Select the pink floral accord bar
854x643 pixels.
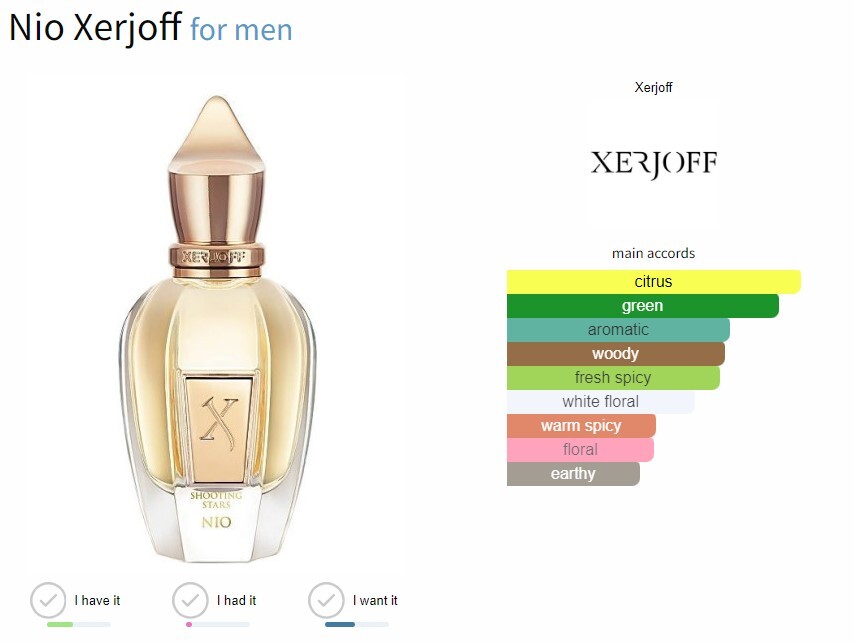pyautogui.click(x=580, y=449)
